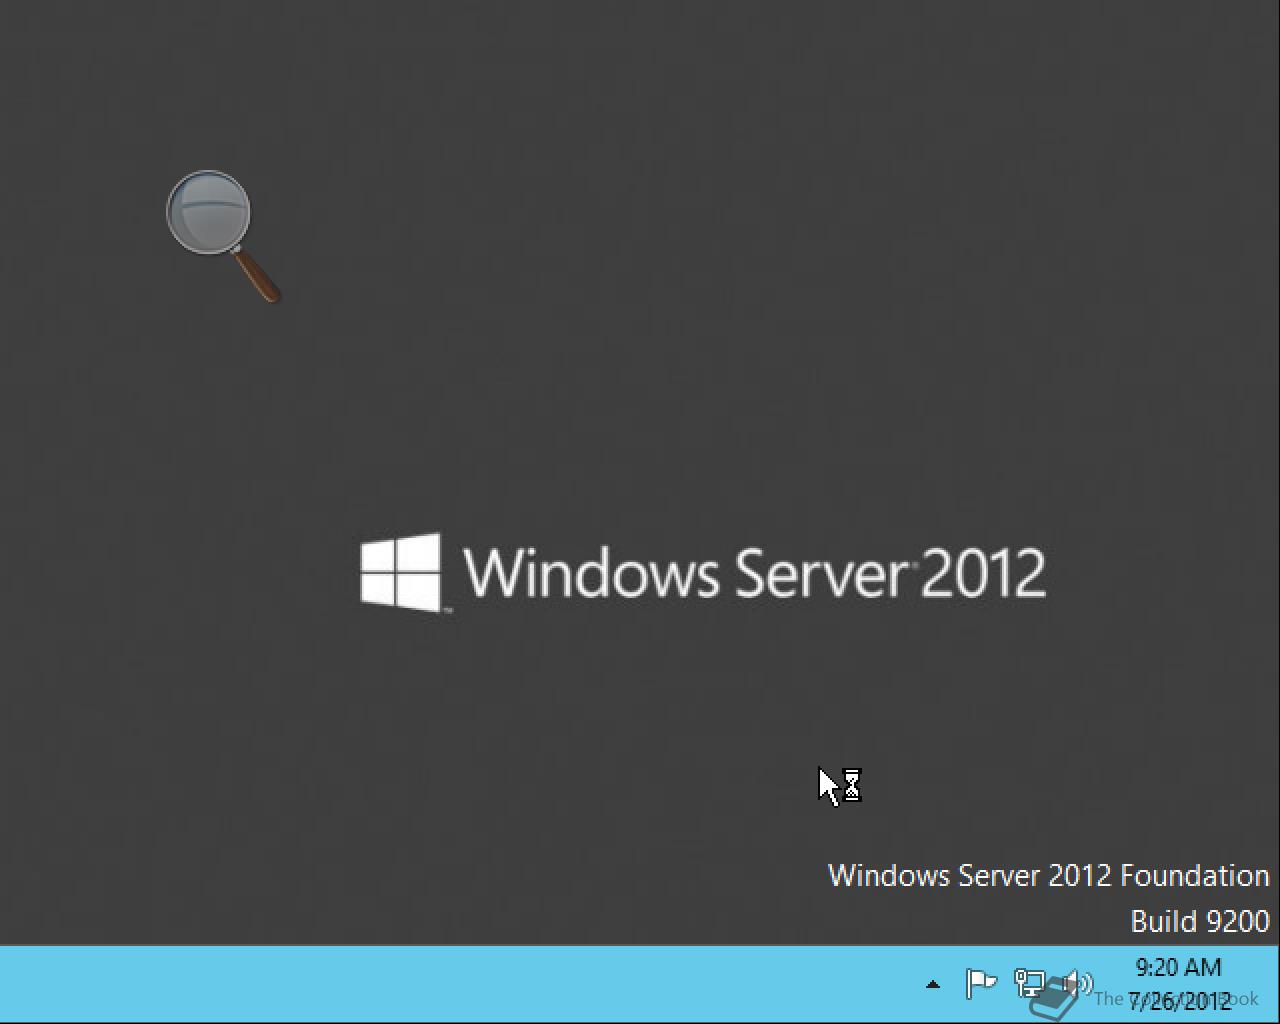The width and height of the screenshot is (1280, 1024).
Task: Show hidden system tray icons
Action: tap(933, 984)
